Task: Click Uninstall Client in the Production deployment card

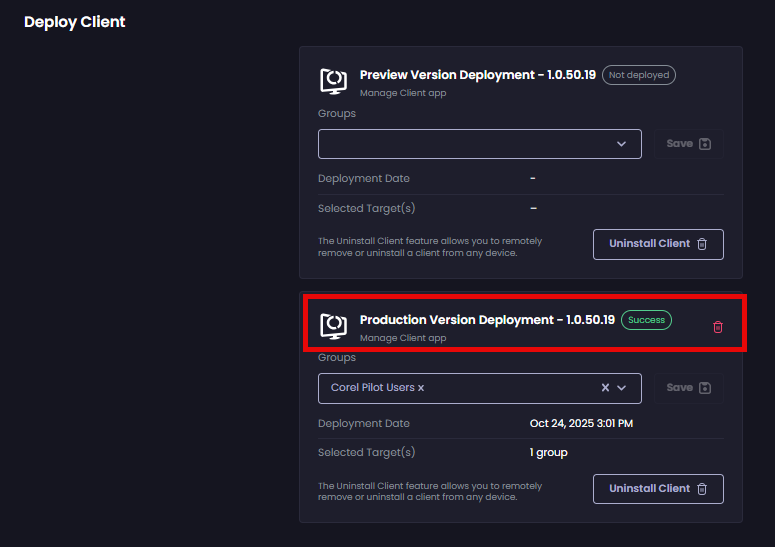Action: coord(658,489)
